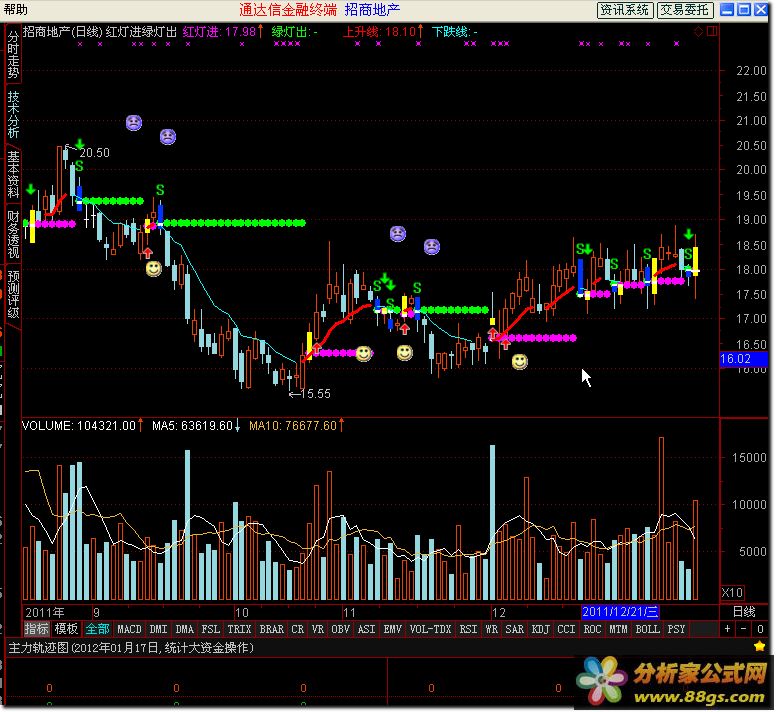Click the 招商地产(日线) chart title
The image size is (776, 712).
[x=63, y=32]
